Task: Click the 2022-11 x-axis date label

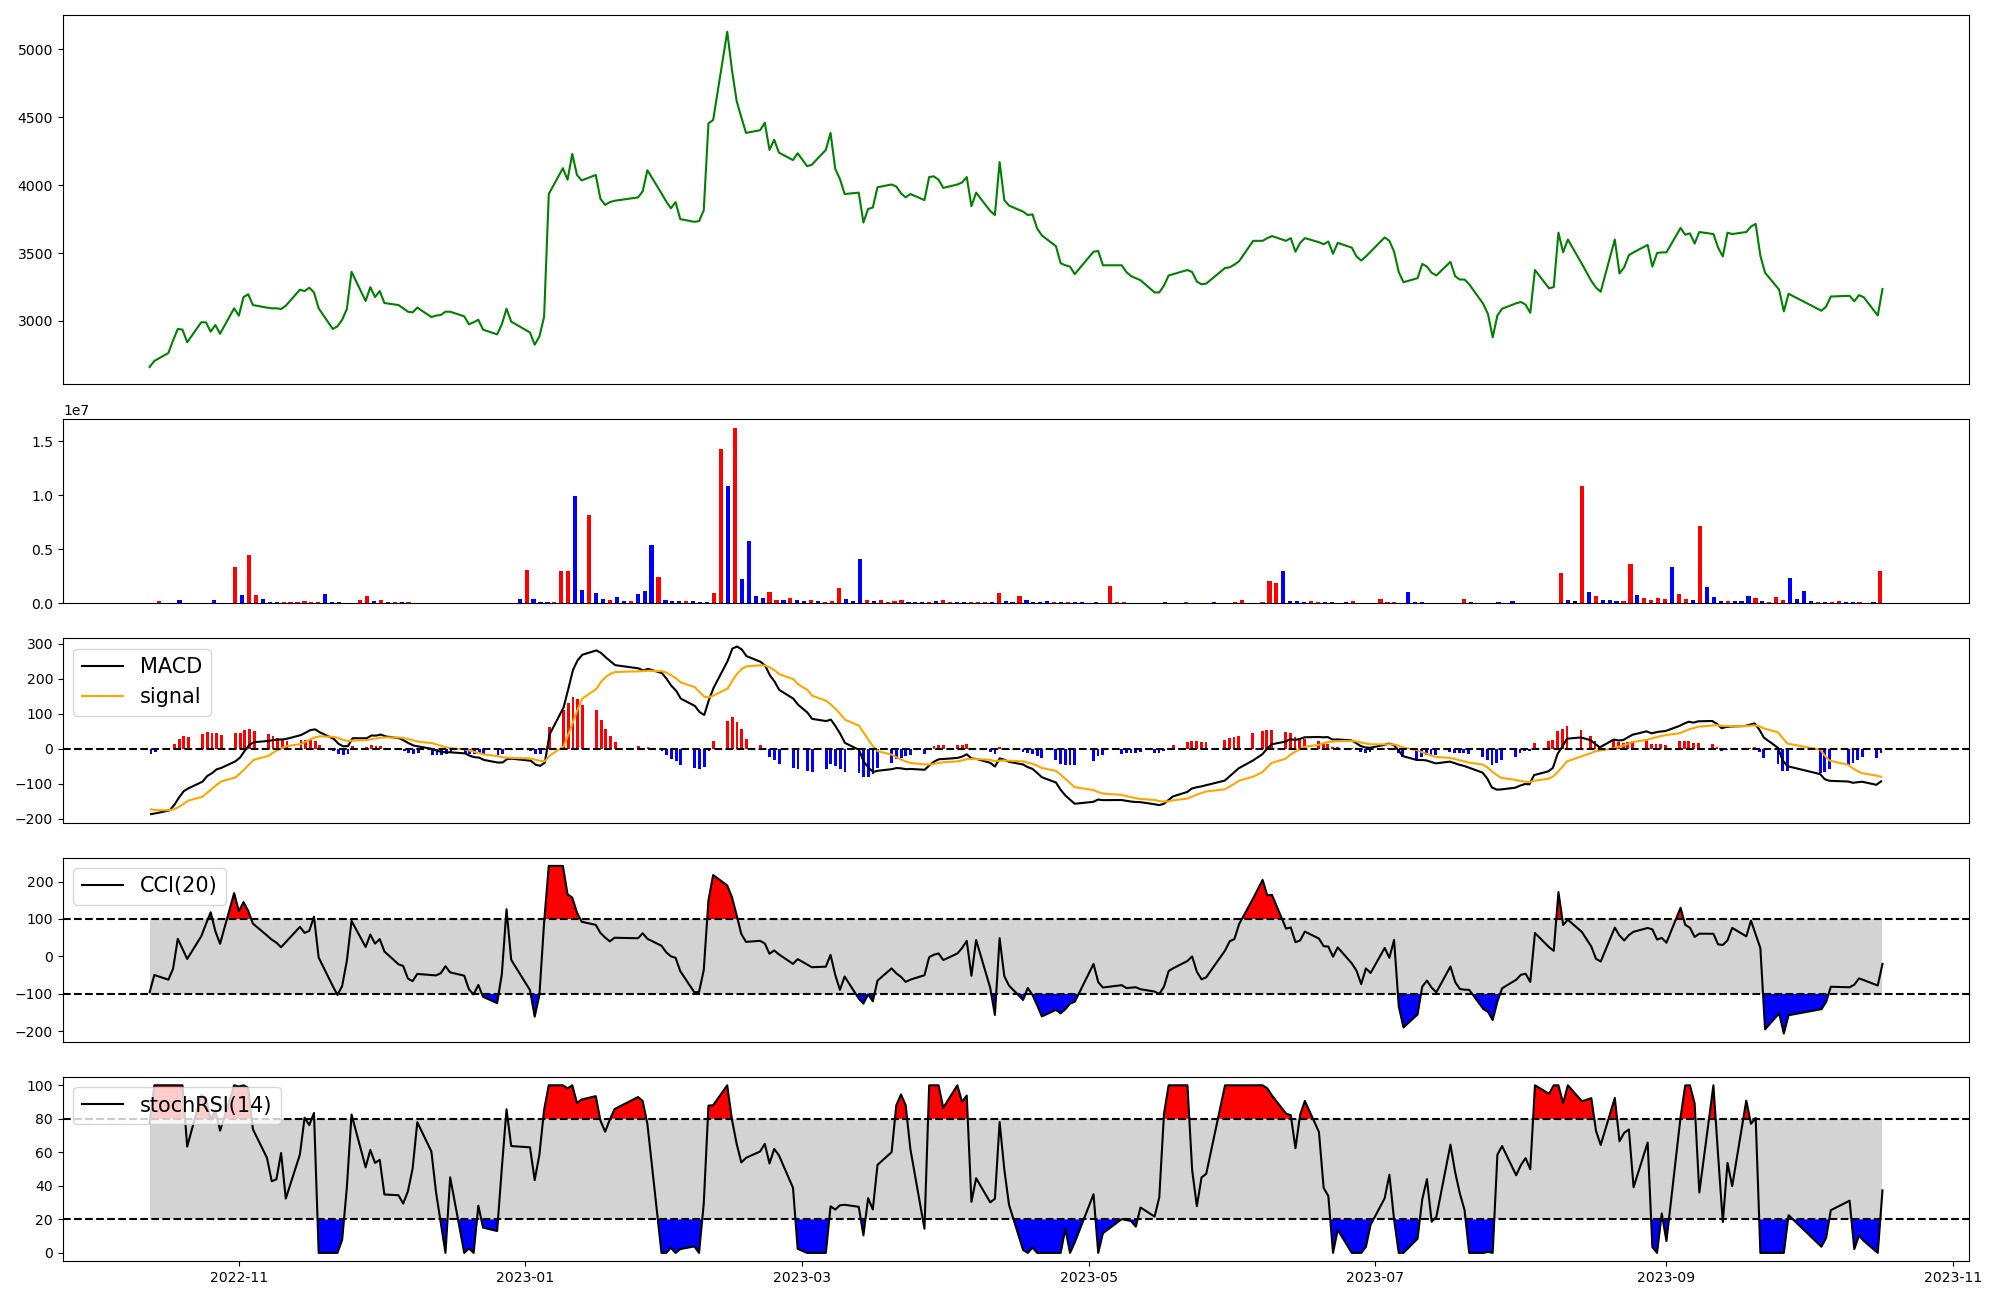Action: pyautogui.click(x=239, y=1277)
